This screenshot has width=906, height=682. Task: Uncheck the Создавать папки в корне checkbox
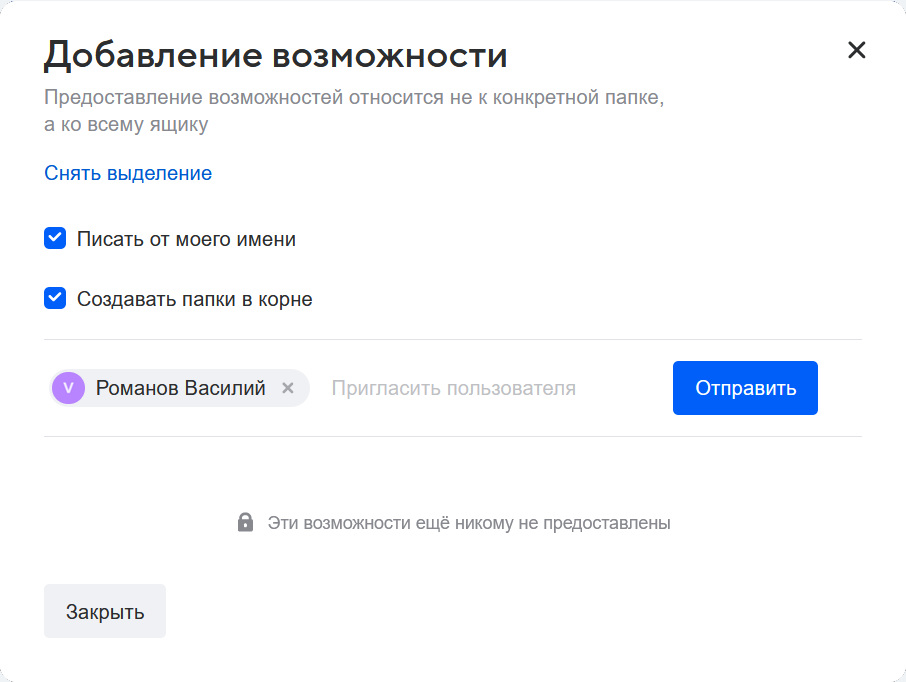tap(55, 298)
